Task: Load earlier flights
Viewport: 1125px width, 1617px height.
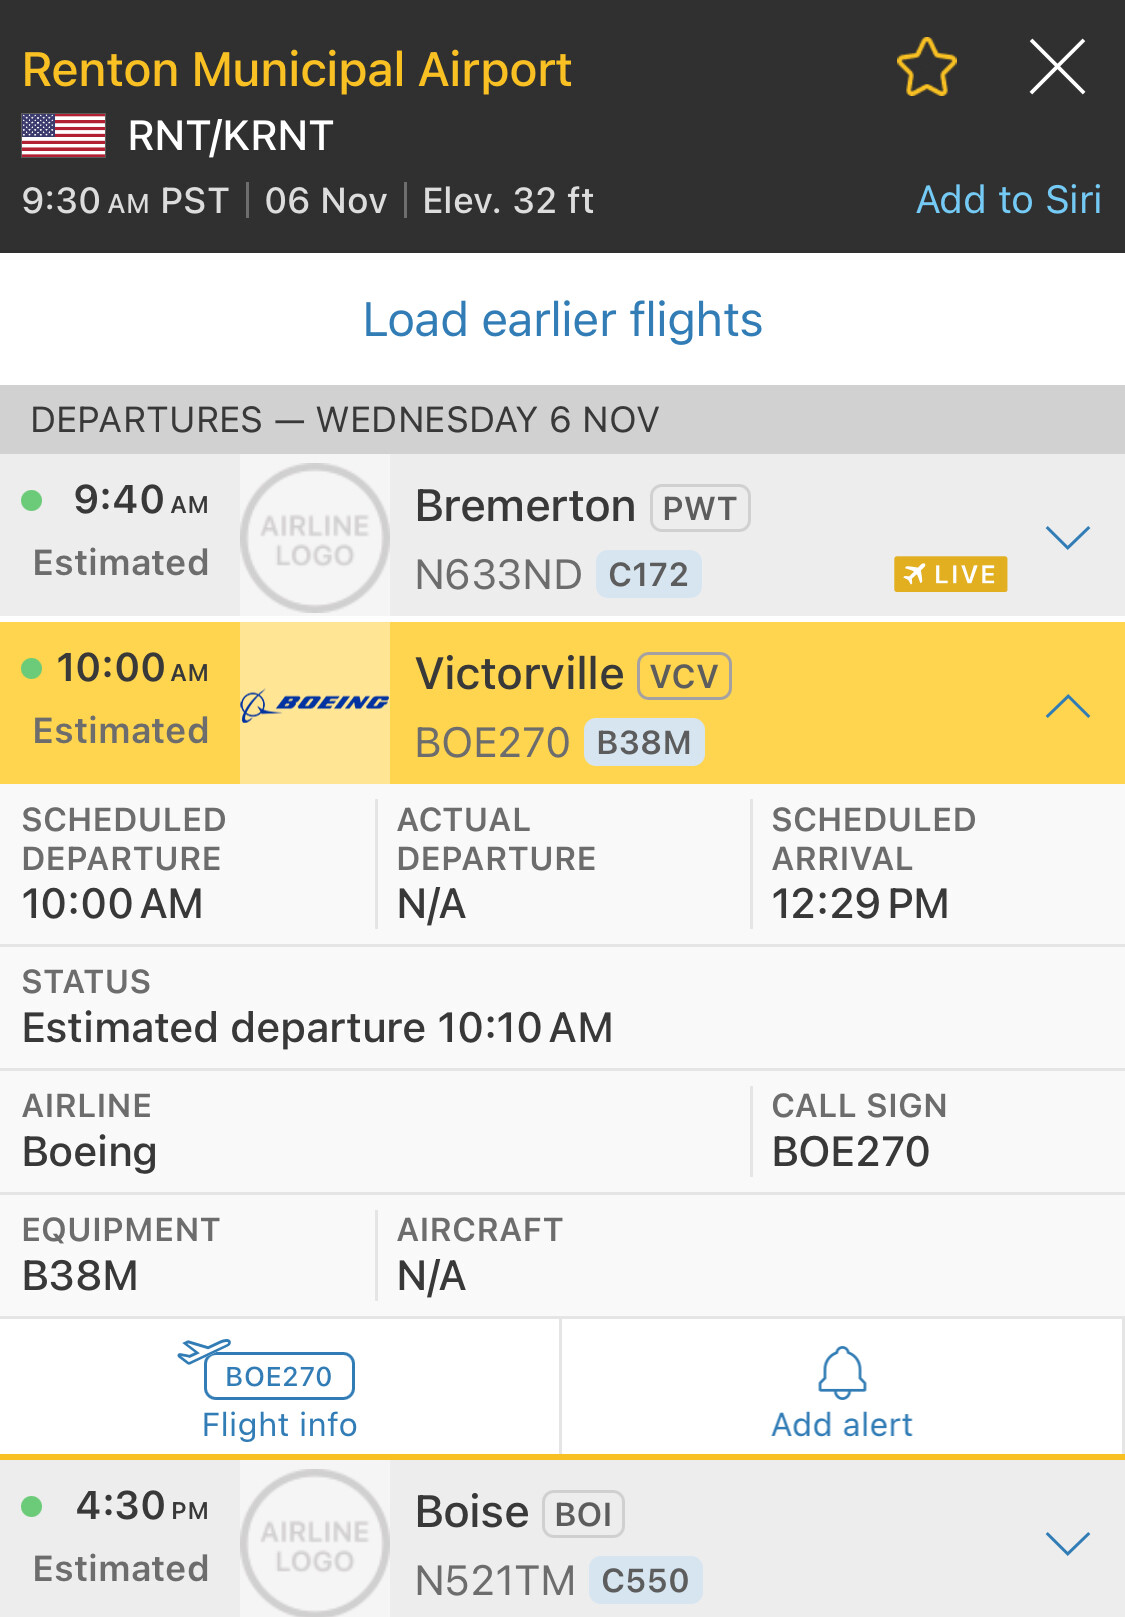Action: coord(562,320)
